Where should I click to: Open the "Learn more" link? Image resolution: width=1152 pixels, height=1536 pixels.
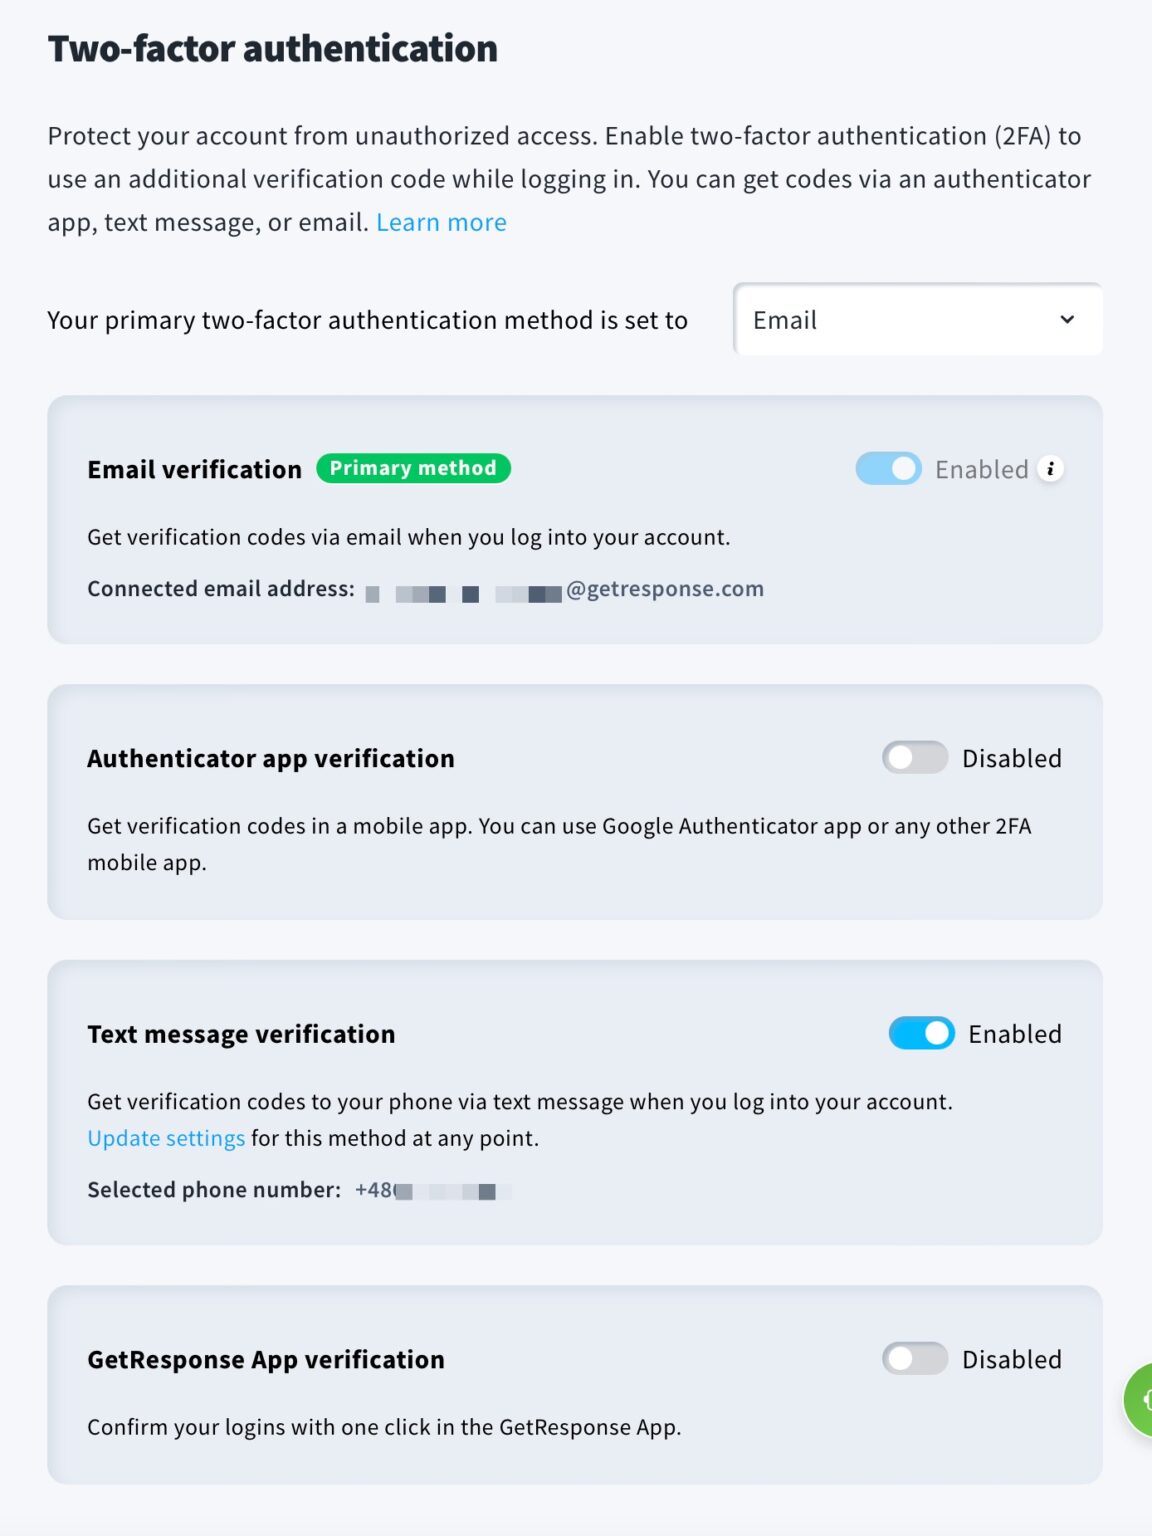[x=441, y=221]
